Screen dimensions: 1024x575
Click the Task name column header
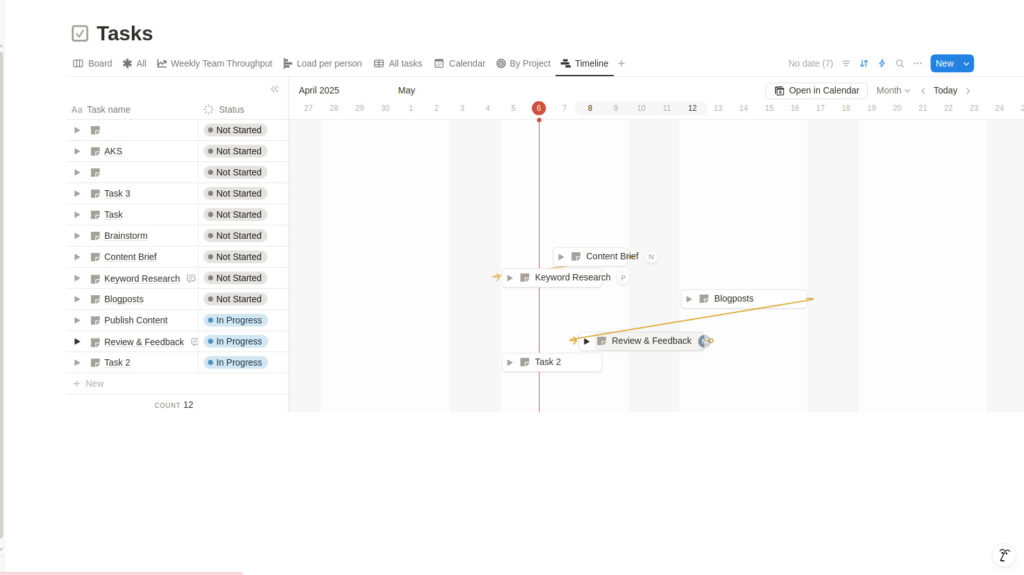pos(101,109)
